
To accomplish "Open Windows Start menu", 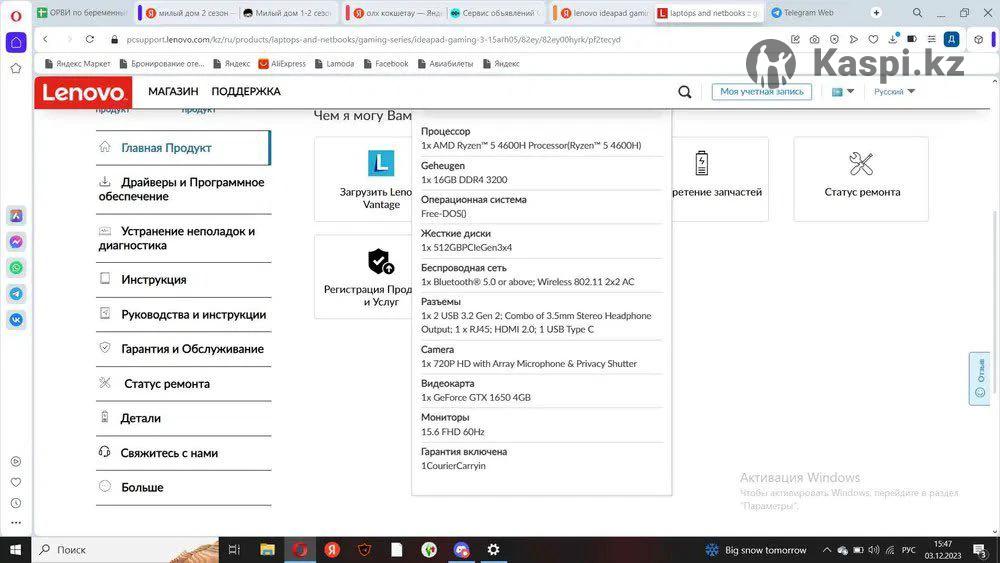I will point(15,550).
